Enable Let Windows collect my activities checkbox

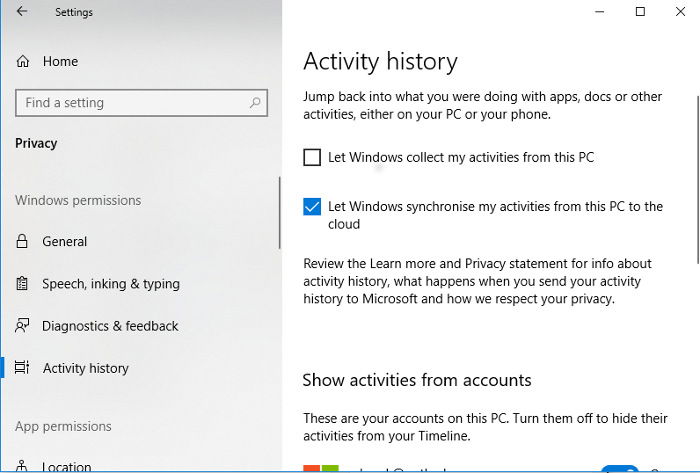(x=312, y=157)
